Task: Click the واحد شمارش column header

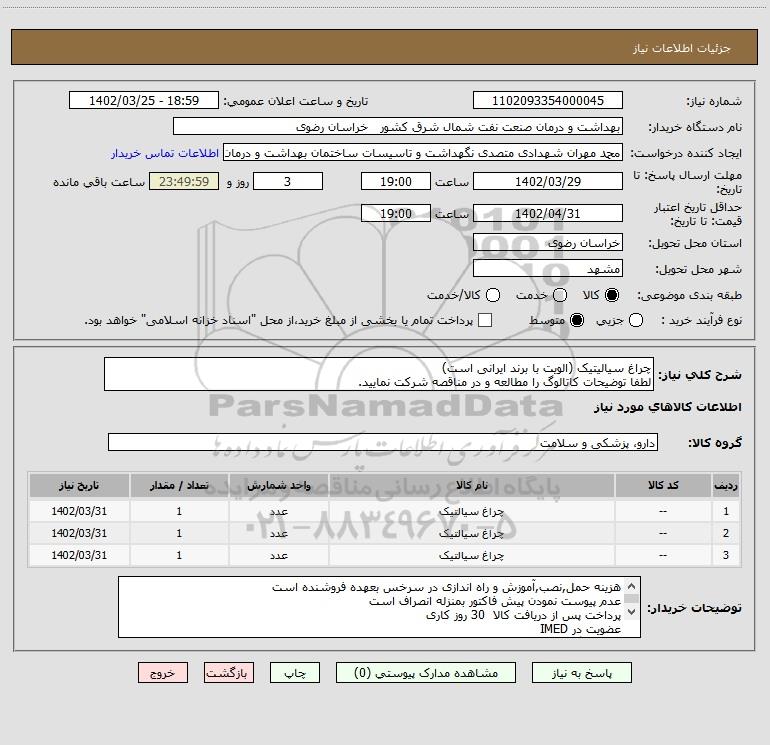Action: [x=278, y=485]
